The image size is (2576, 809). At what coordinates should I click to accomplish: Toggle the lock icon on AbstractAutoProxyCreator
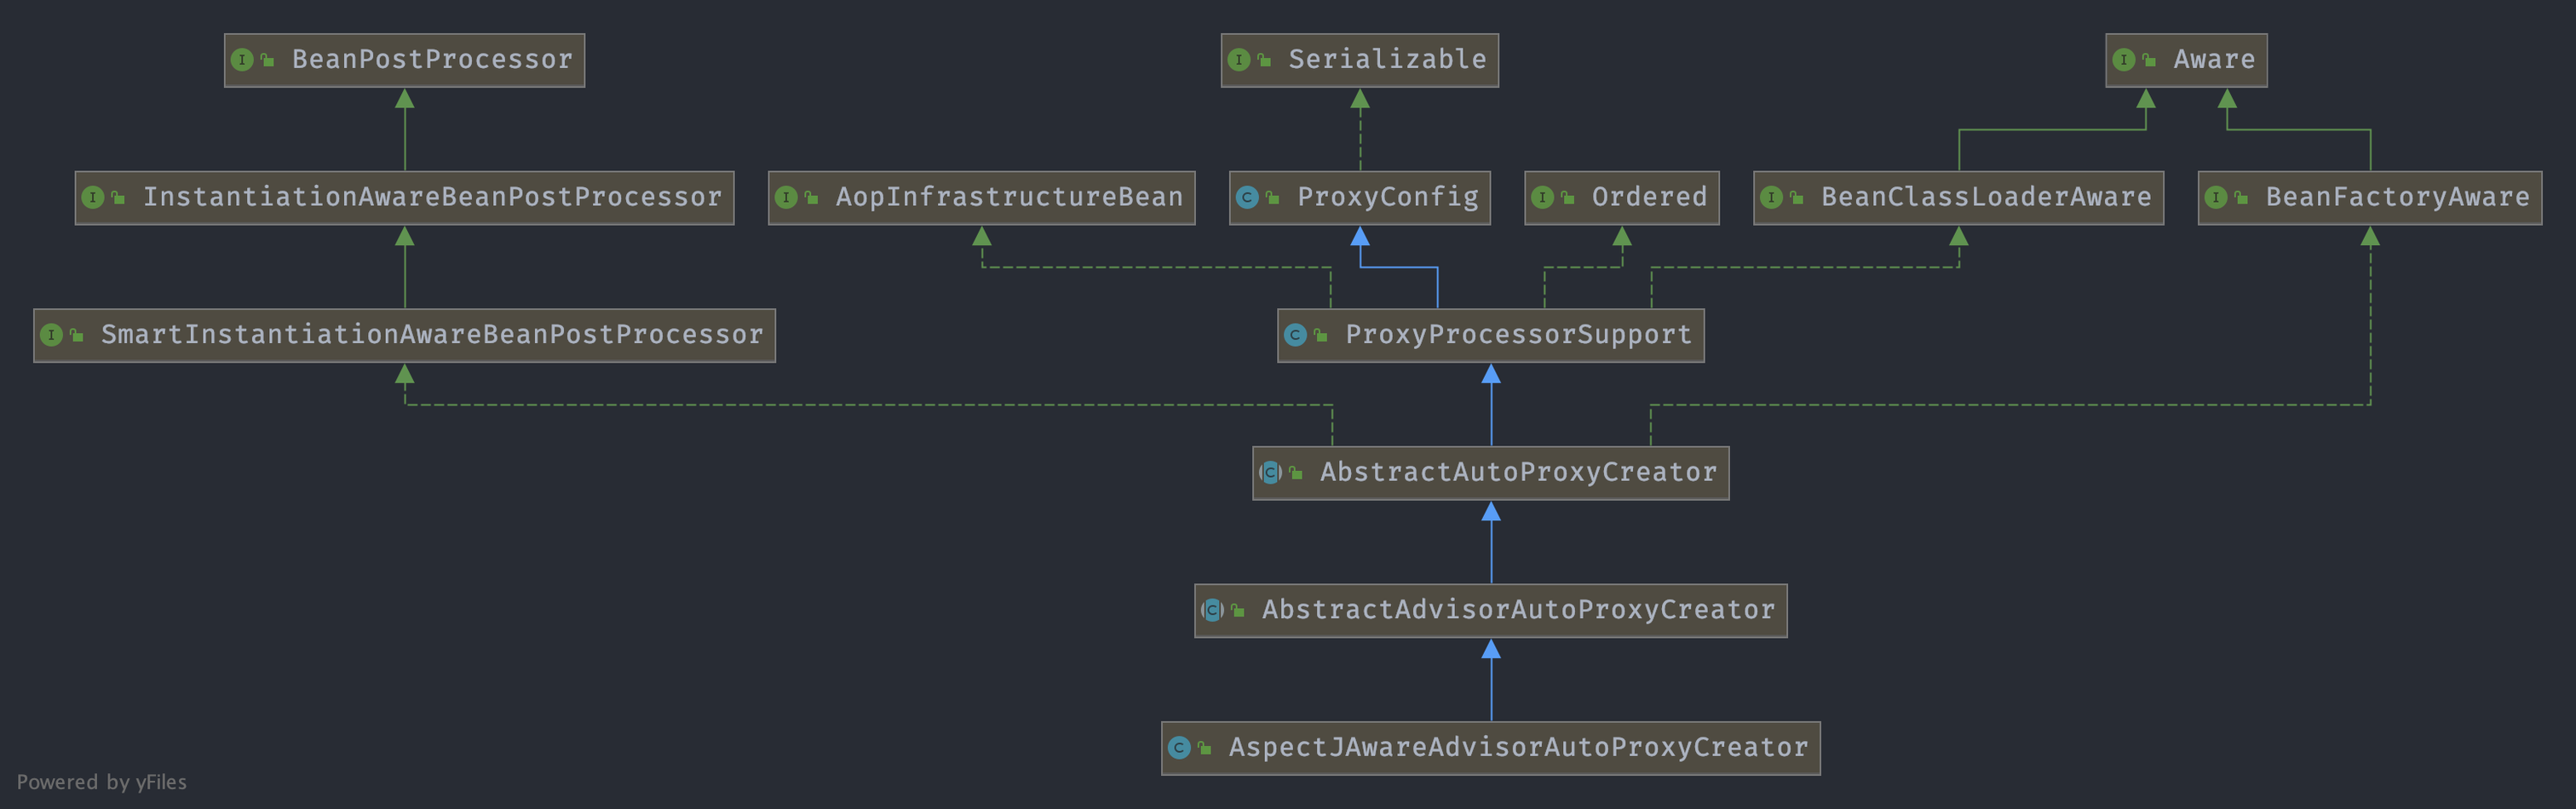click(x=1294, y=472)
